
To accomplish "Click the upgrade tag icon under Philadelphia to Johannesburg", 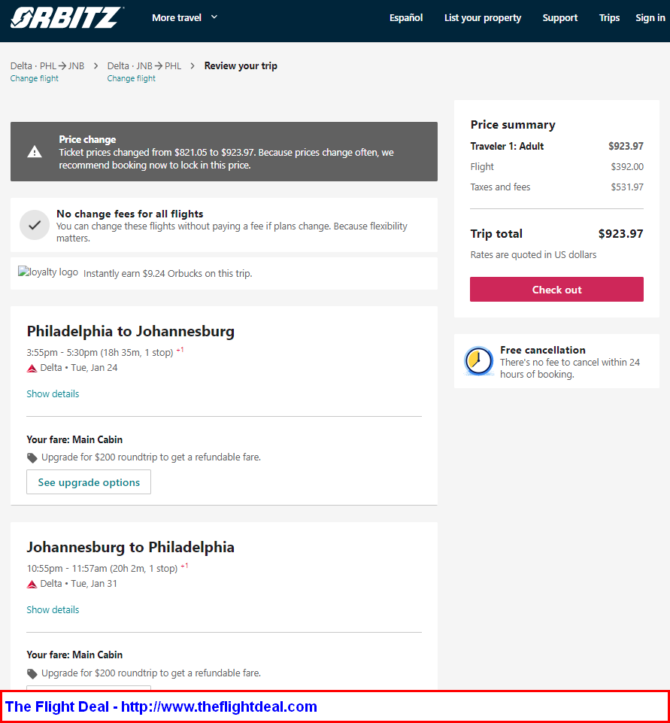I will point(32,457).
